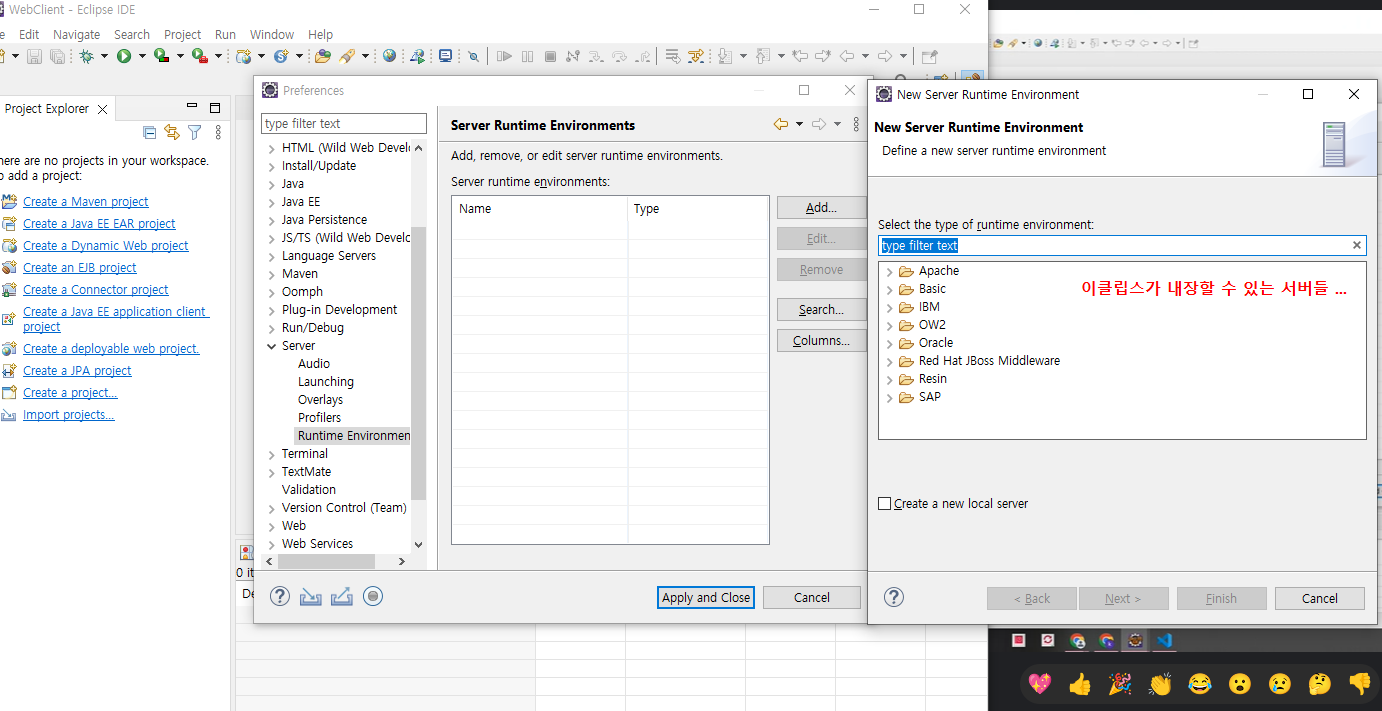Open the Search menu
The height and width of the screenshot is (711, 1382).
132,34
